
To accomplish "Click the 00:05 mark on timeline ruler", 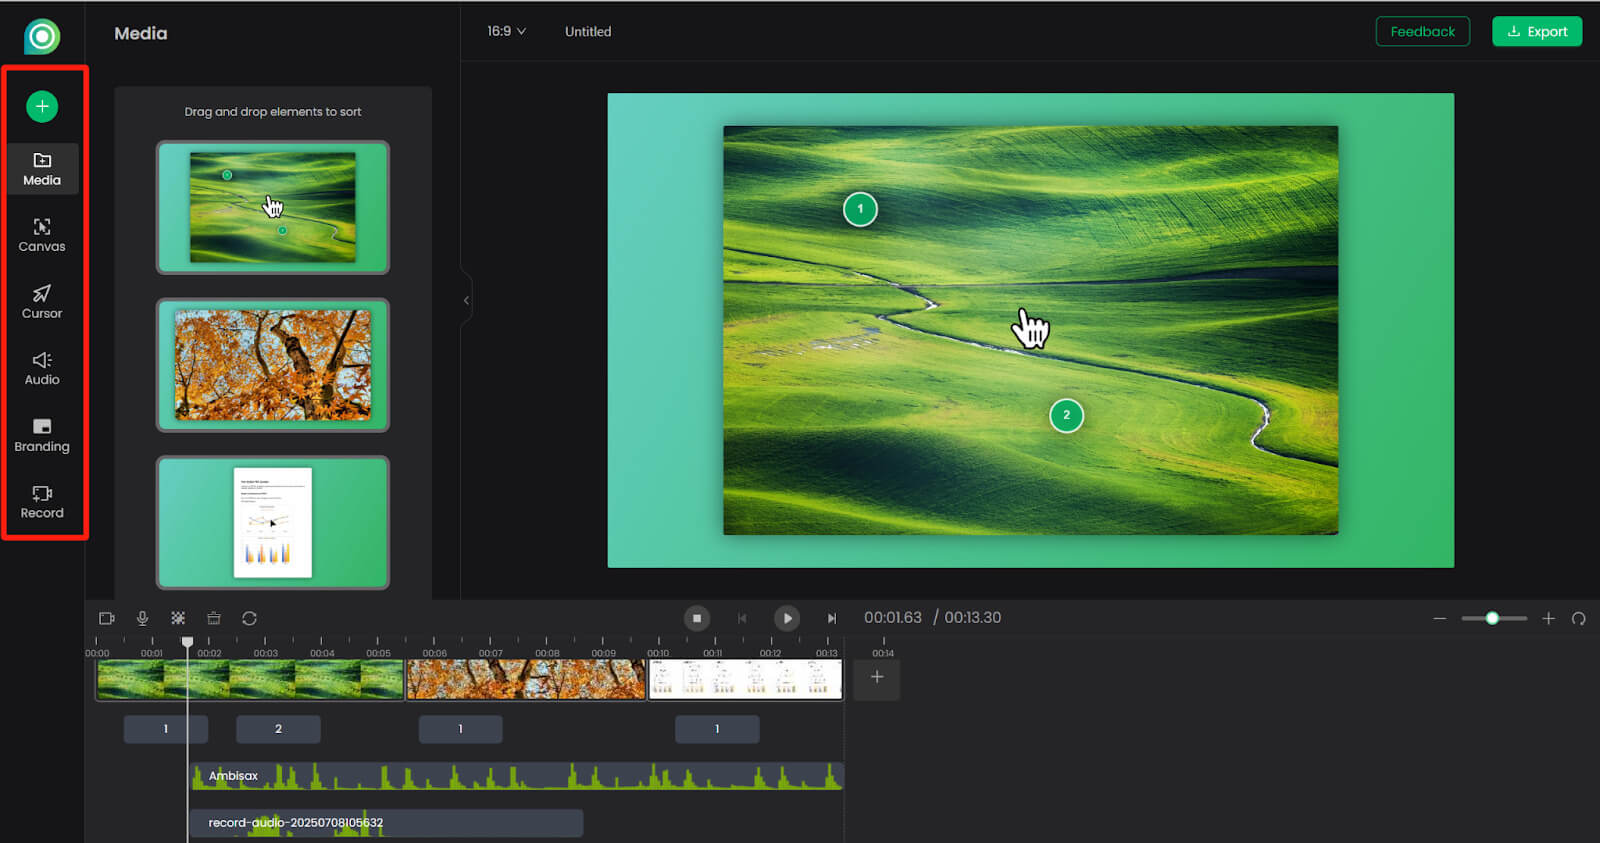I will [x=378, y=652].
